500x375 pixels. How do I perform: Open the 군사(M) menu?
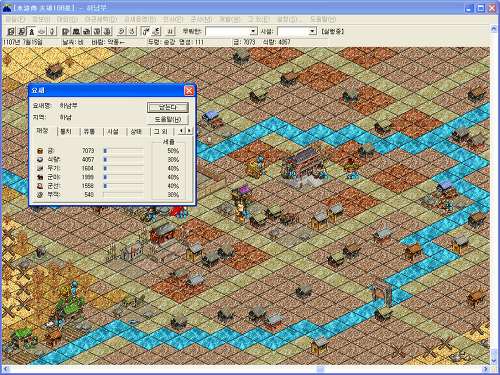pyautogui.click(x=201, y=19)
